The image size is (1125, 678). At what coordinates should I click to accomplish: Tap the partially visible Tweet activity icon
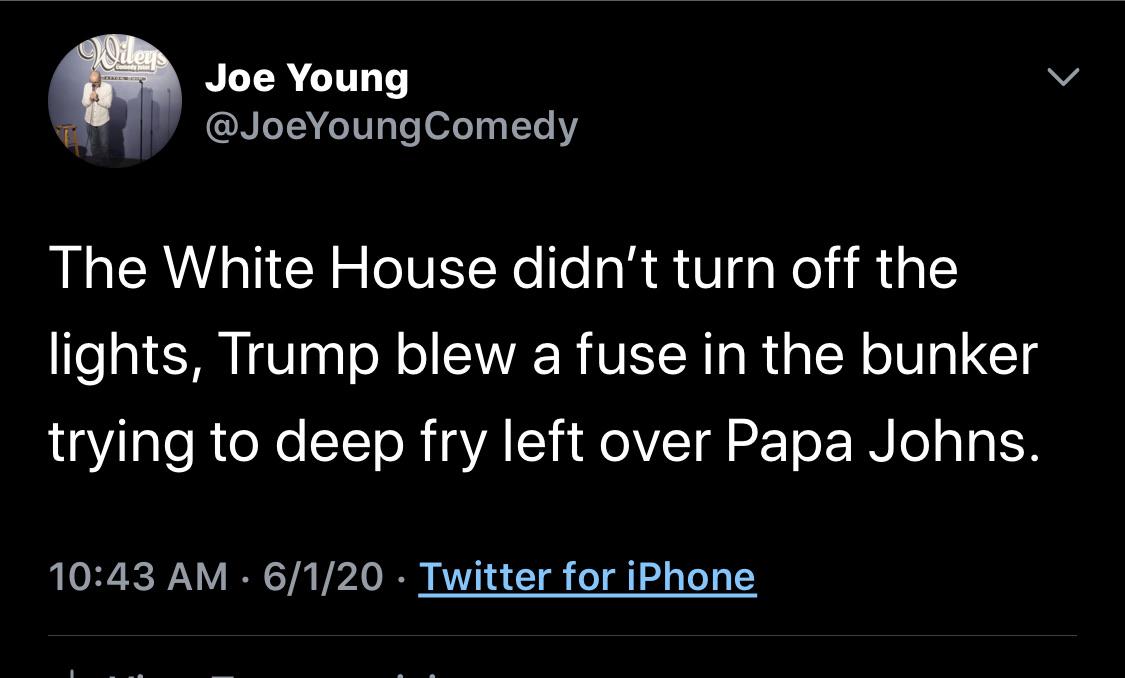(x=74, y=672)
